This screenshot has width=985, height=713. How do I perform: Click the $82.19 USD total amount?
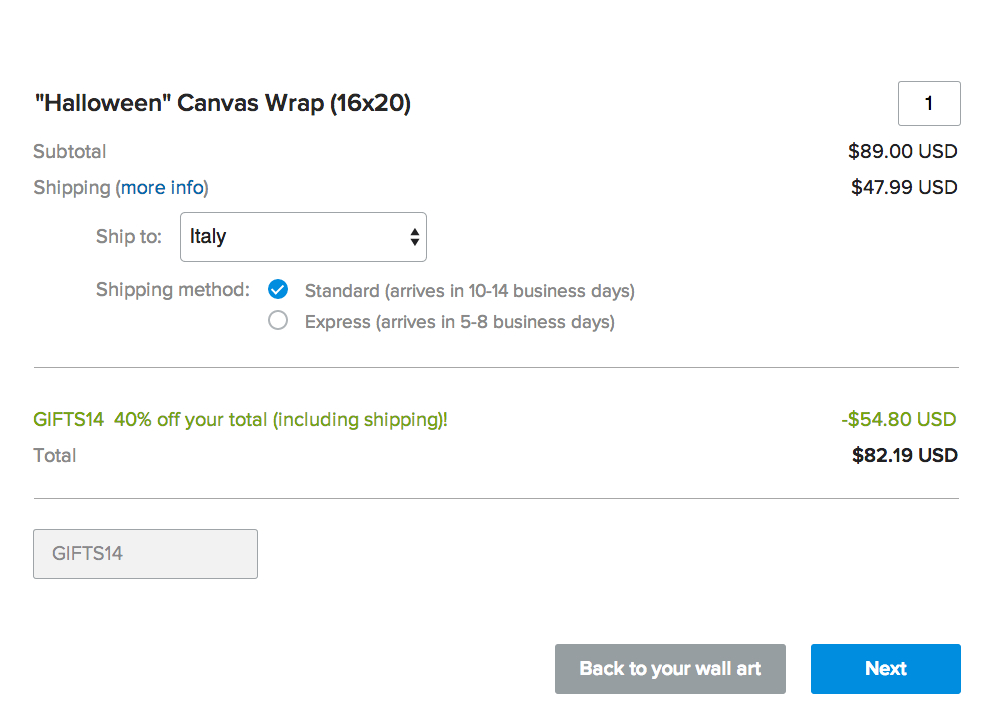tap(904, 456)
